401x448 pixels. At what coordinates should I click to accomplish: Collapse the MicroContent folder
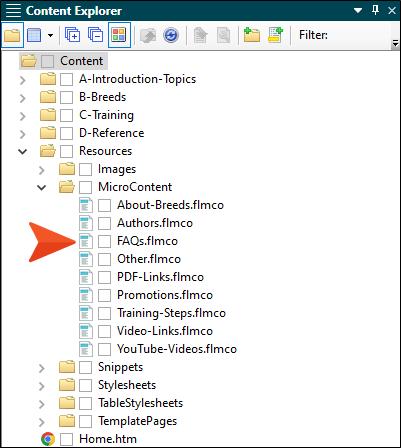[42, 187]
